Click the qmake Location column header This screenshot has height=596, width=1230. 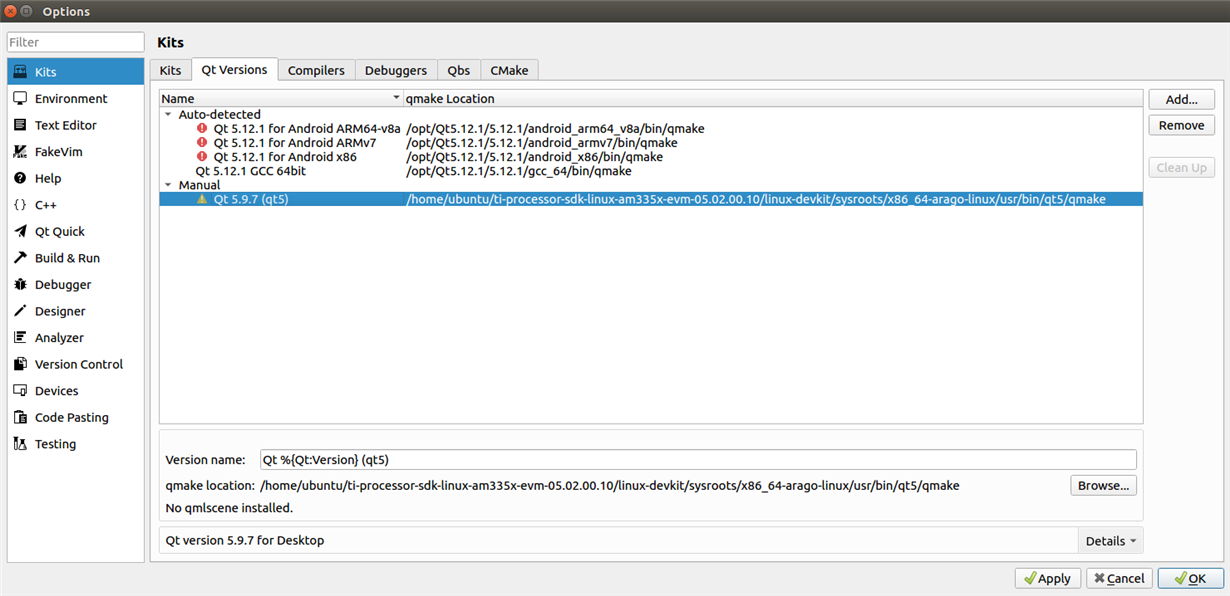[x=772, y=99]
